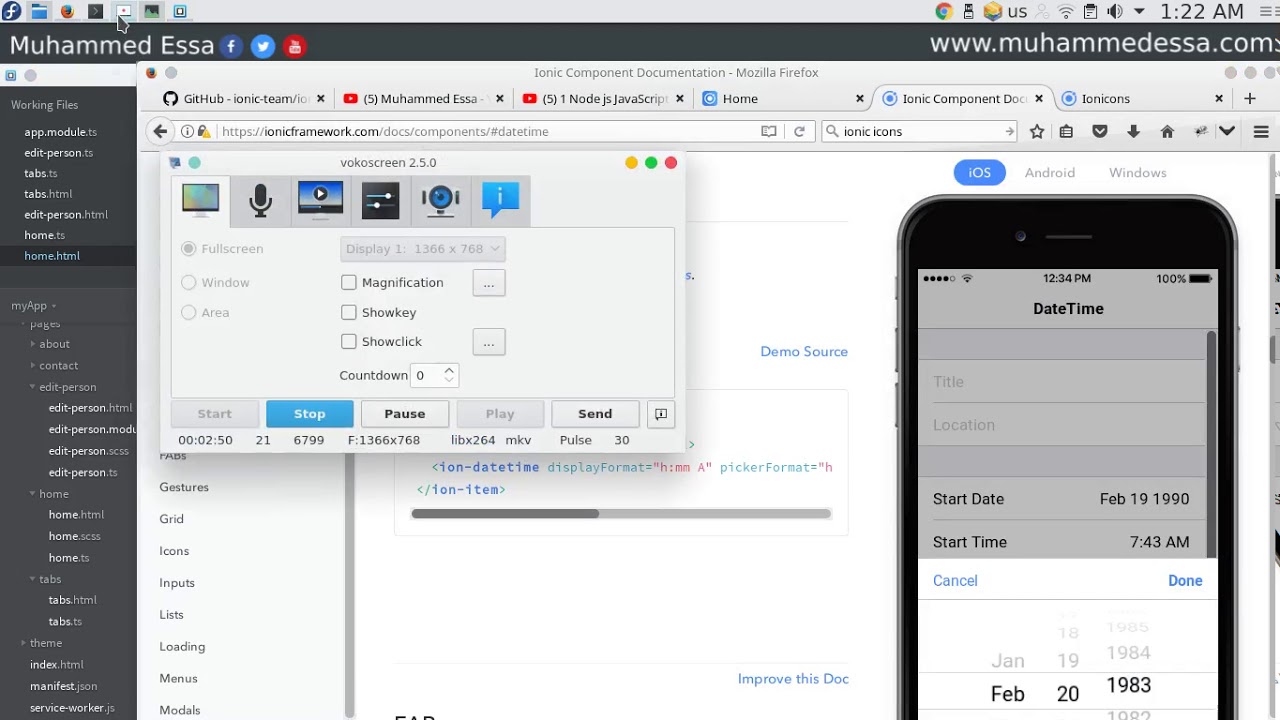Viewport: 1280px width, 720px height.
Task: Click vokoscreen log icon beside Send
Action: coord(660,414)
